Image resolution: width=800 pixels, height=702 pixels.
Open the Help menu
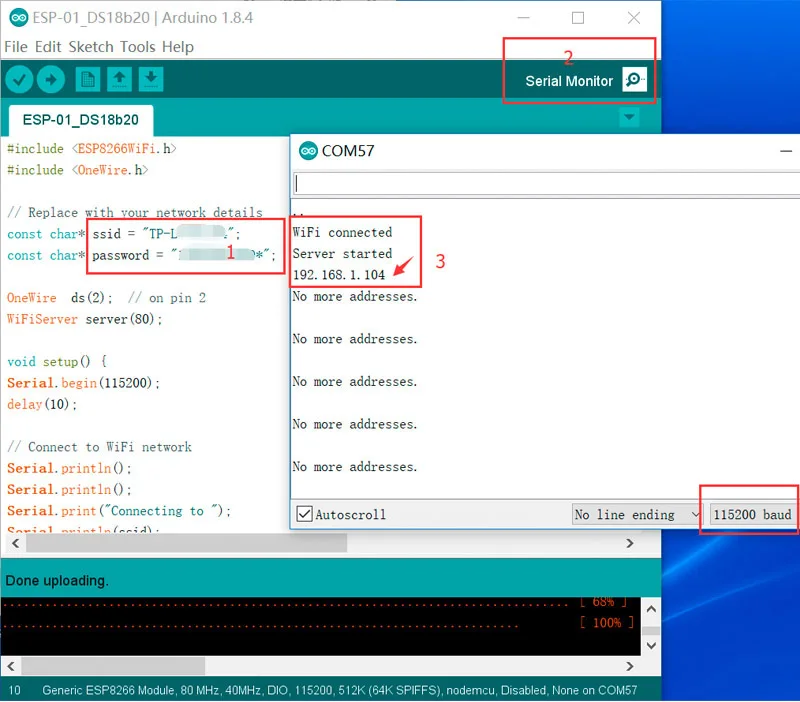(x=178, y=47)
